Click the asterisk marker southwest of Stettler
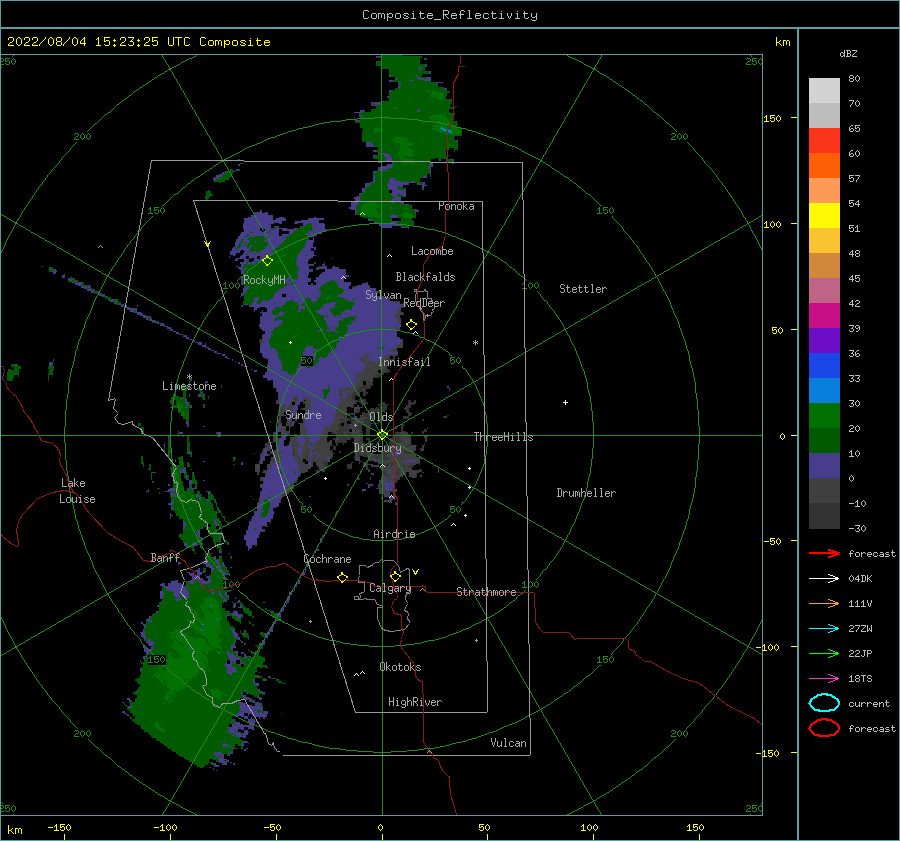The width and height of the screenshot is (900, 841). coord(475,343)
